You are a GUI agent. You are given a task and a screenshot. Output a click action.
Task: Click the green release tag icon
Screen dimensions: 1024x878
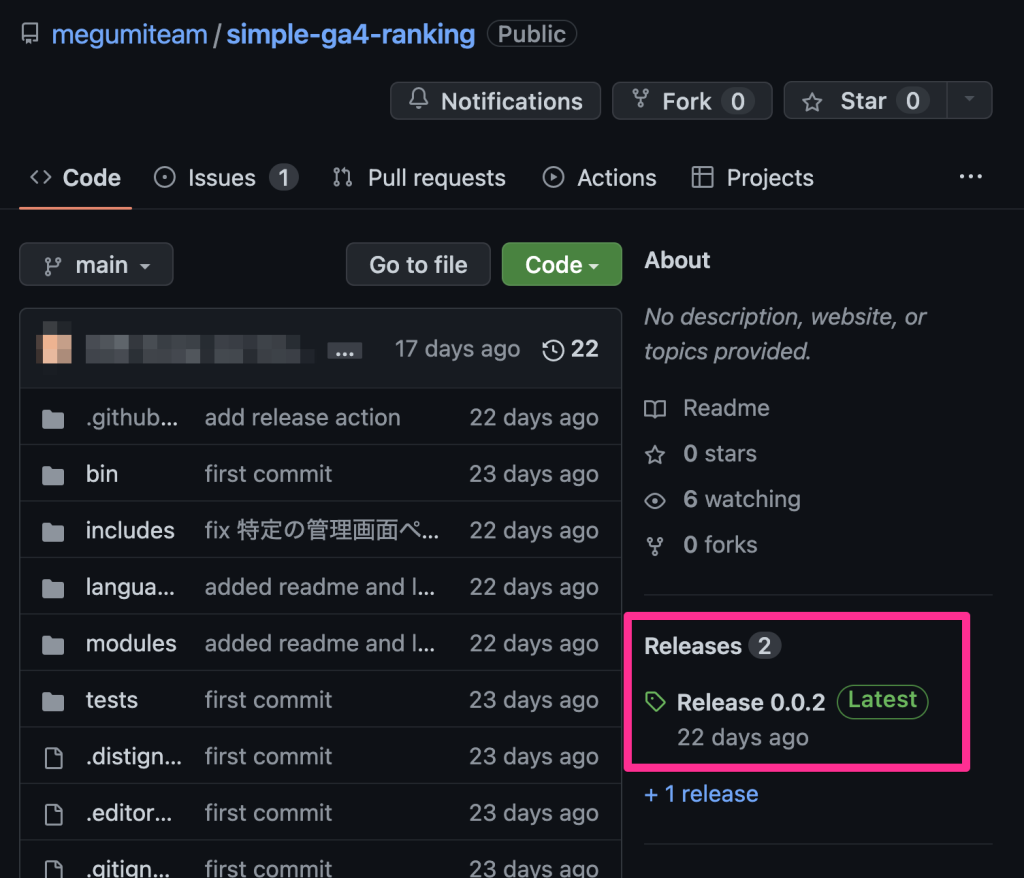click(655, 702)
